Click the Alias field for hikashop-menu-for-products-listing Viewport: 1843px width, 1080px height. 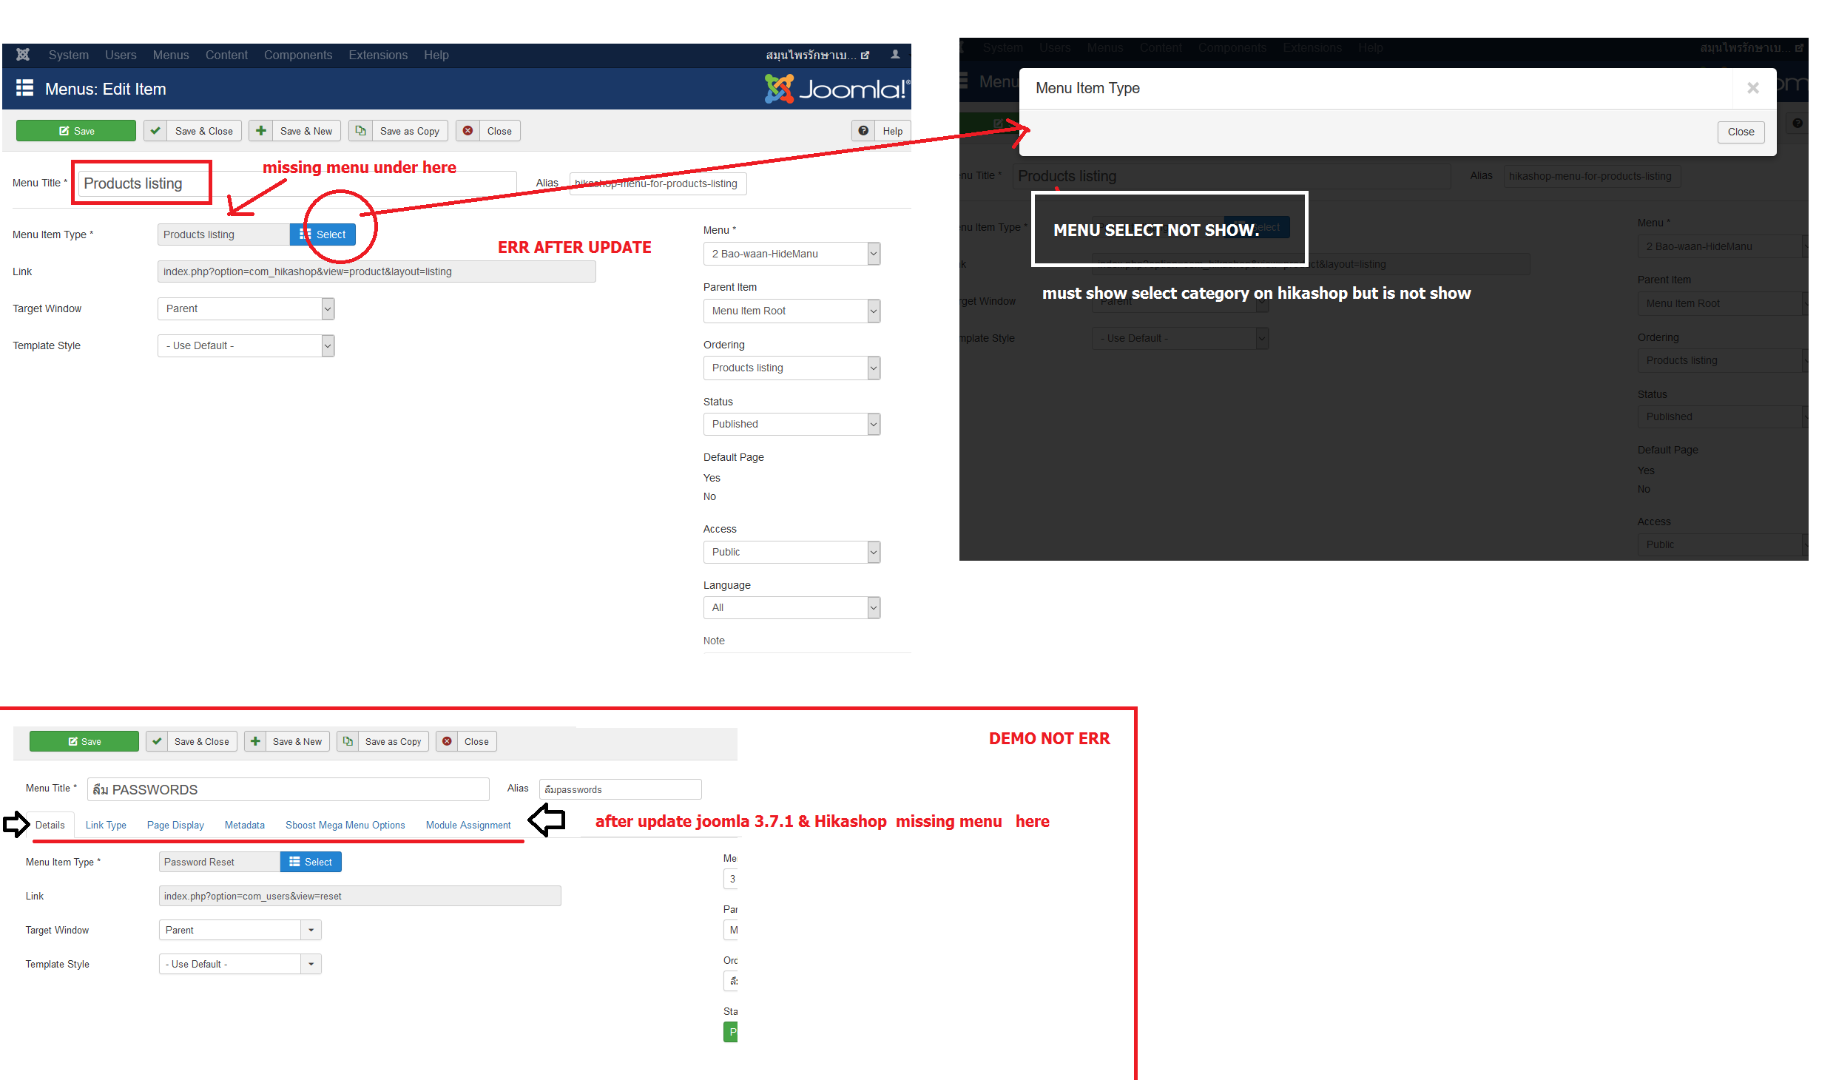coord(658,183)
